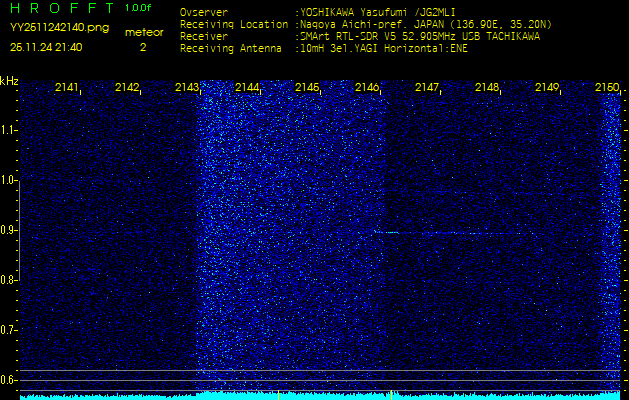Click the 2143 time marker
The image size is (629, 400).
pos(187,87)
